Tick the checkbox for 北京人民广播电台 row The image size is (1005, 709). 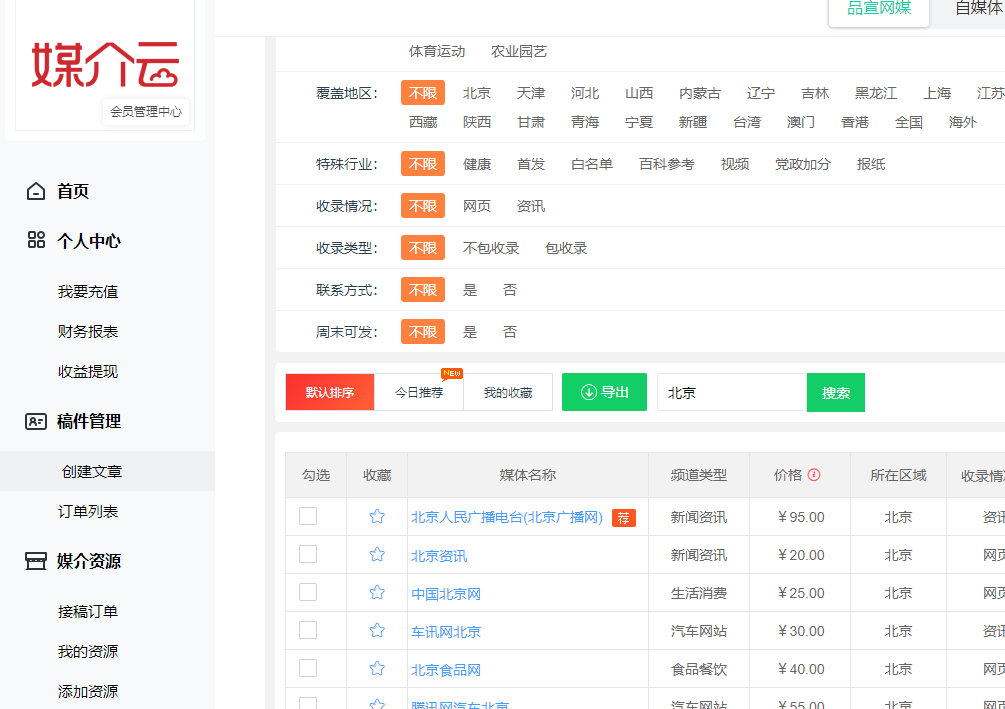pos(308,517)
